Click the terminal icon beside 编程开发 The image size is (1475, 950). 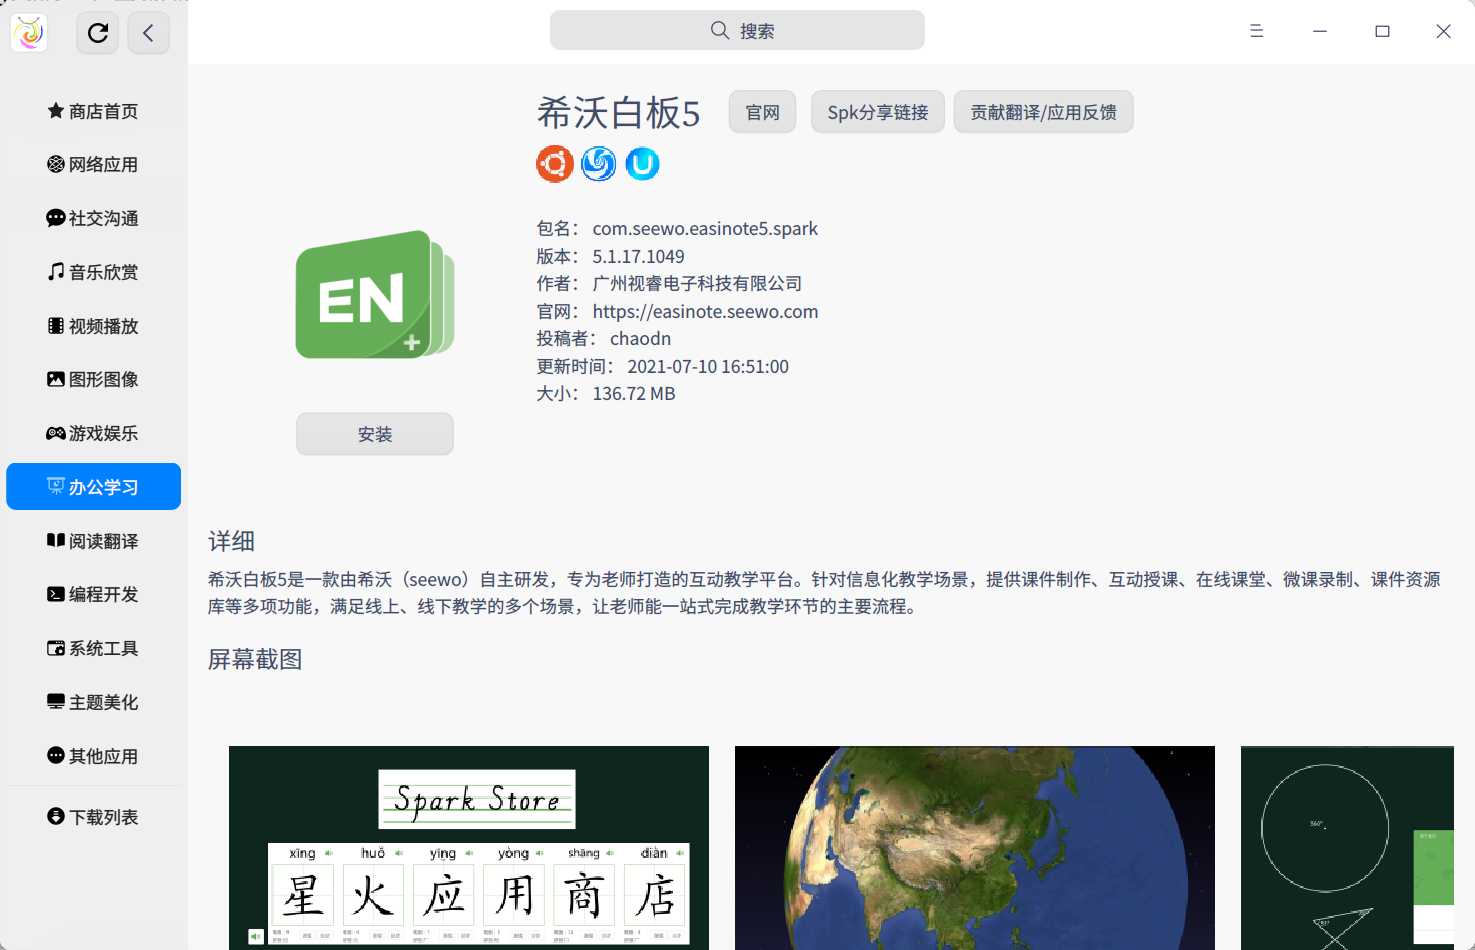pyautogui.click(x=56, y=594)
